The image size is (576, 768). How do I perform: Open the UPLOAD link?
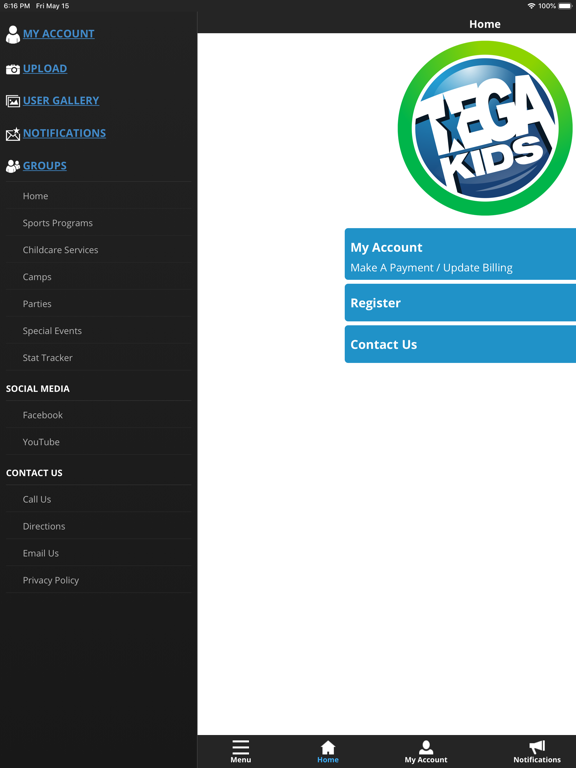(45, 69)
